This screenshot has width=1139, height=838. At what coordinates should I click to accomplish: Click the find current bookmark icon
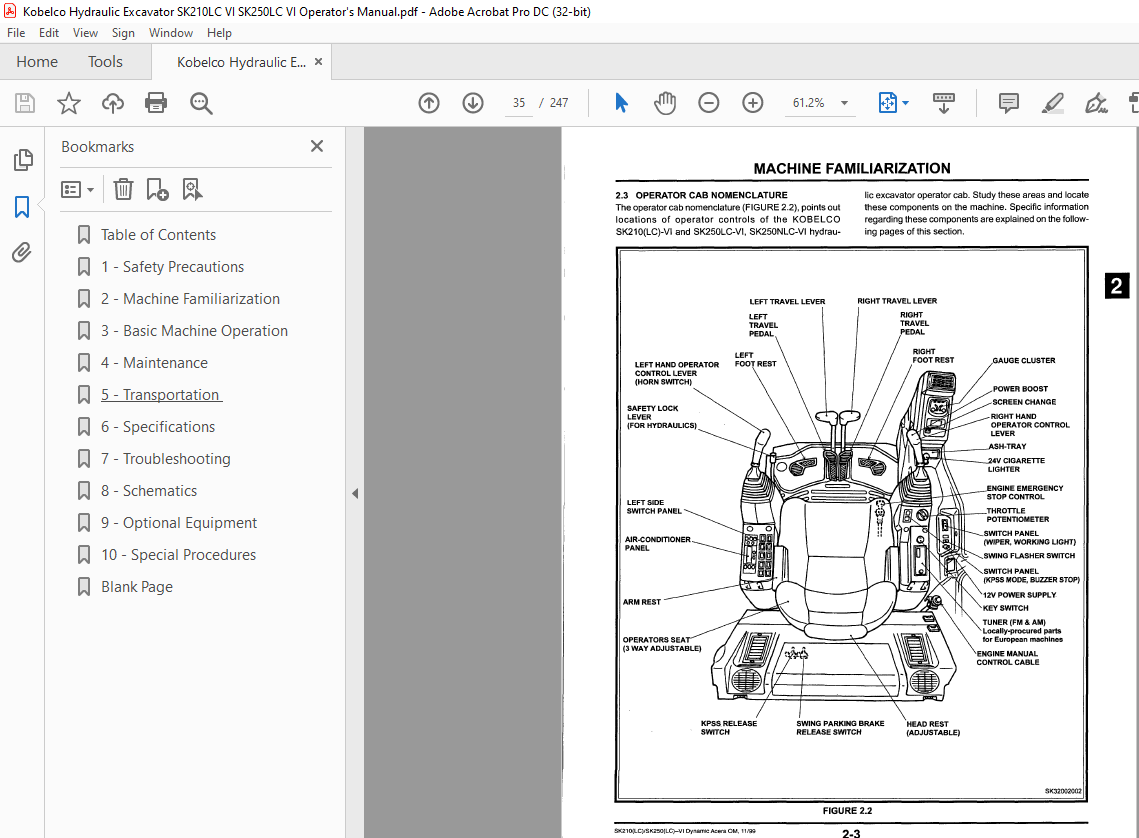[x=192, y=190]
